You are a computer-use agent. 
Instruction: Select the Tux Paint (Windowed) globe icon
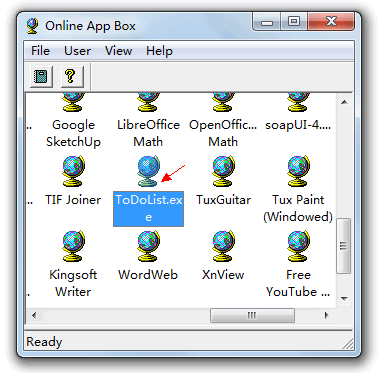click(298, 171)
